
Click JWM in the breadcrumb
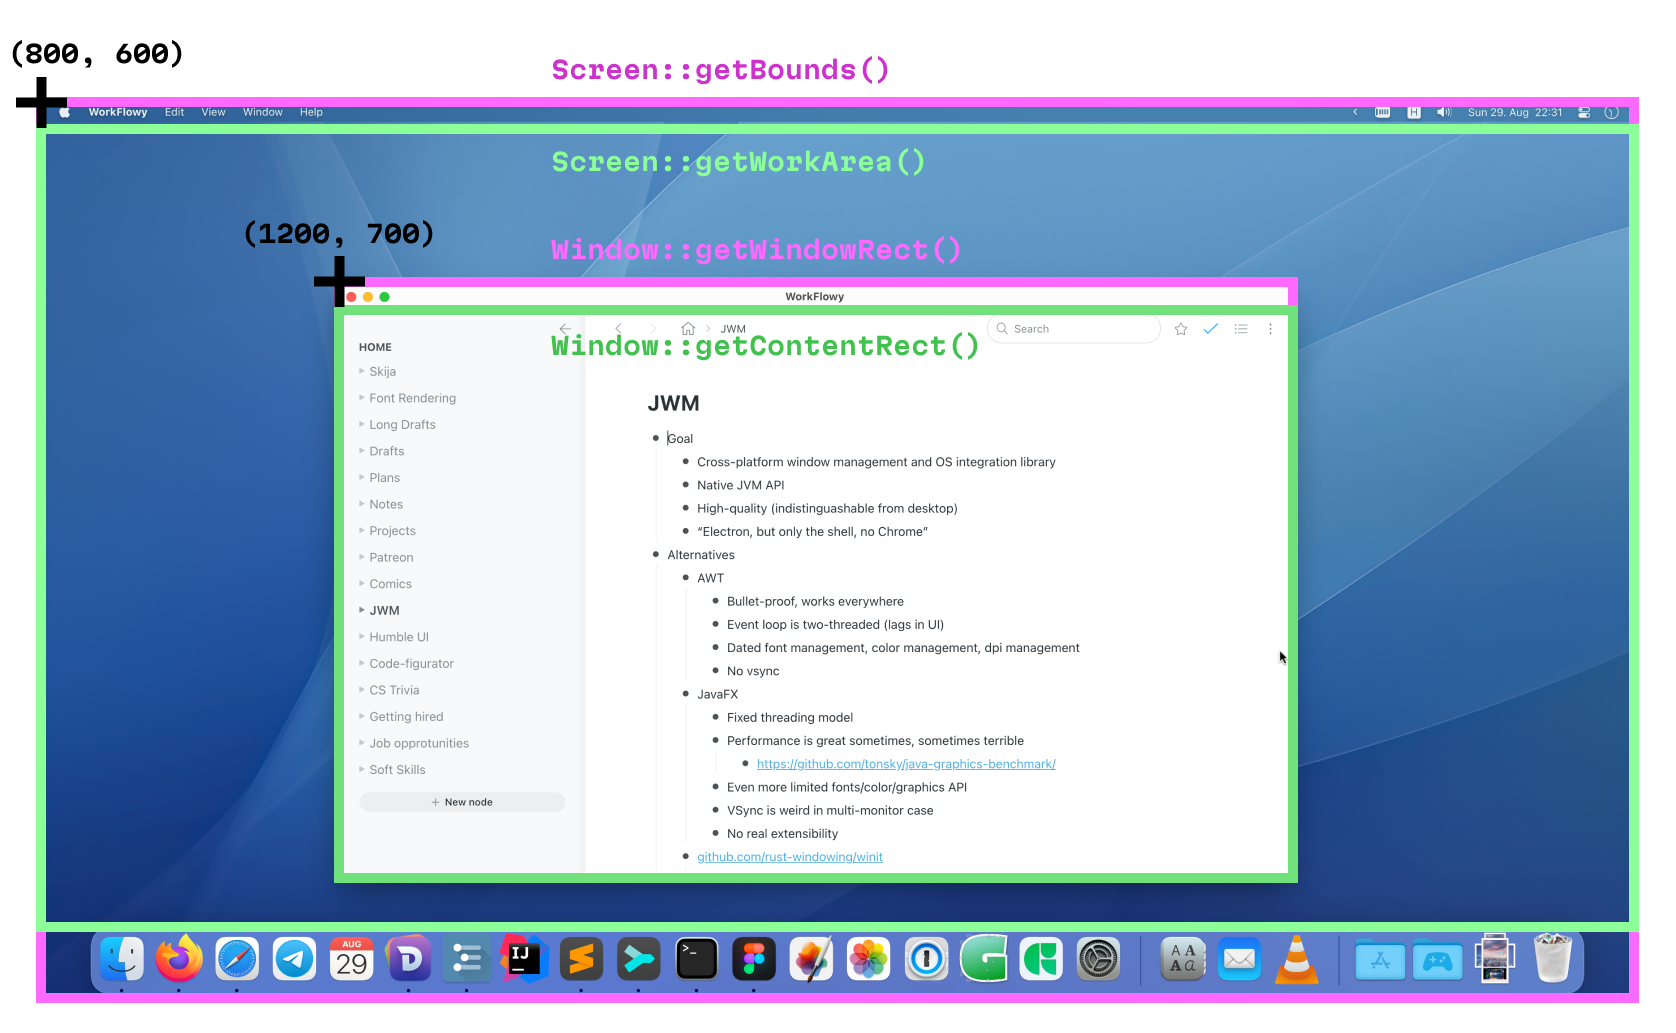coord(733,329)
